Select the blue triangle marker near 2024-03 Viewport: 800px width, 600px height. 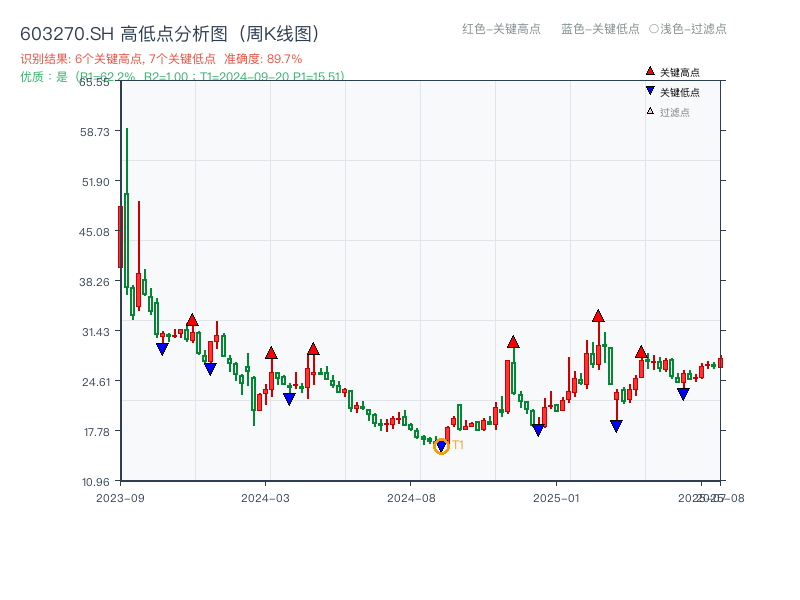[x=290, y=400]
